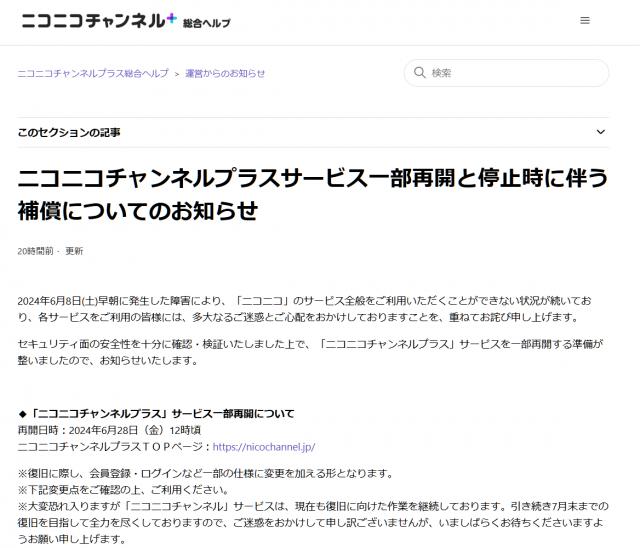640x548 pixels.
Task: Go to 運営からのお知らせ breadcrumb
Action: click(x=225, y=73)
